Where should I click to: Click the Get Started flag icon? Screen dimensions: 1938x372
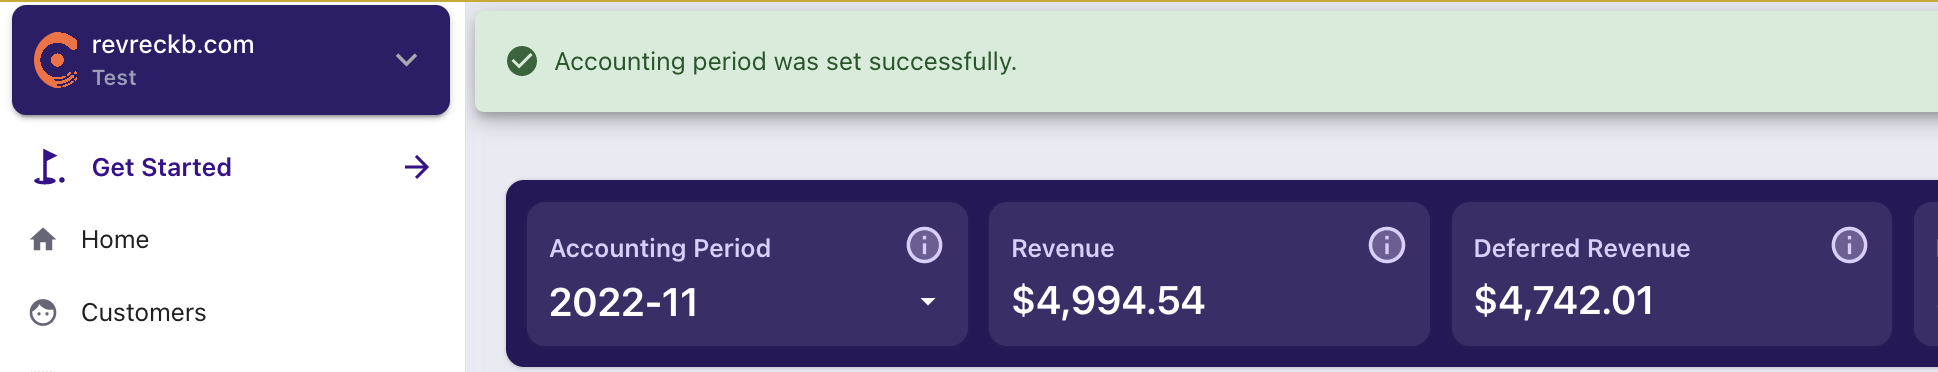(49, 167)
